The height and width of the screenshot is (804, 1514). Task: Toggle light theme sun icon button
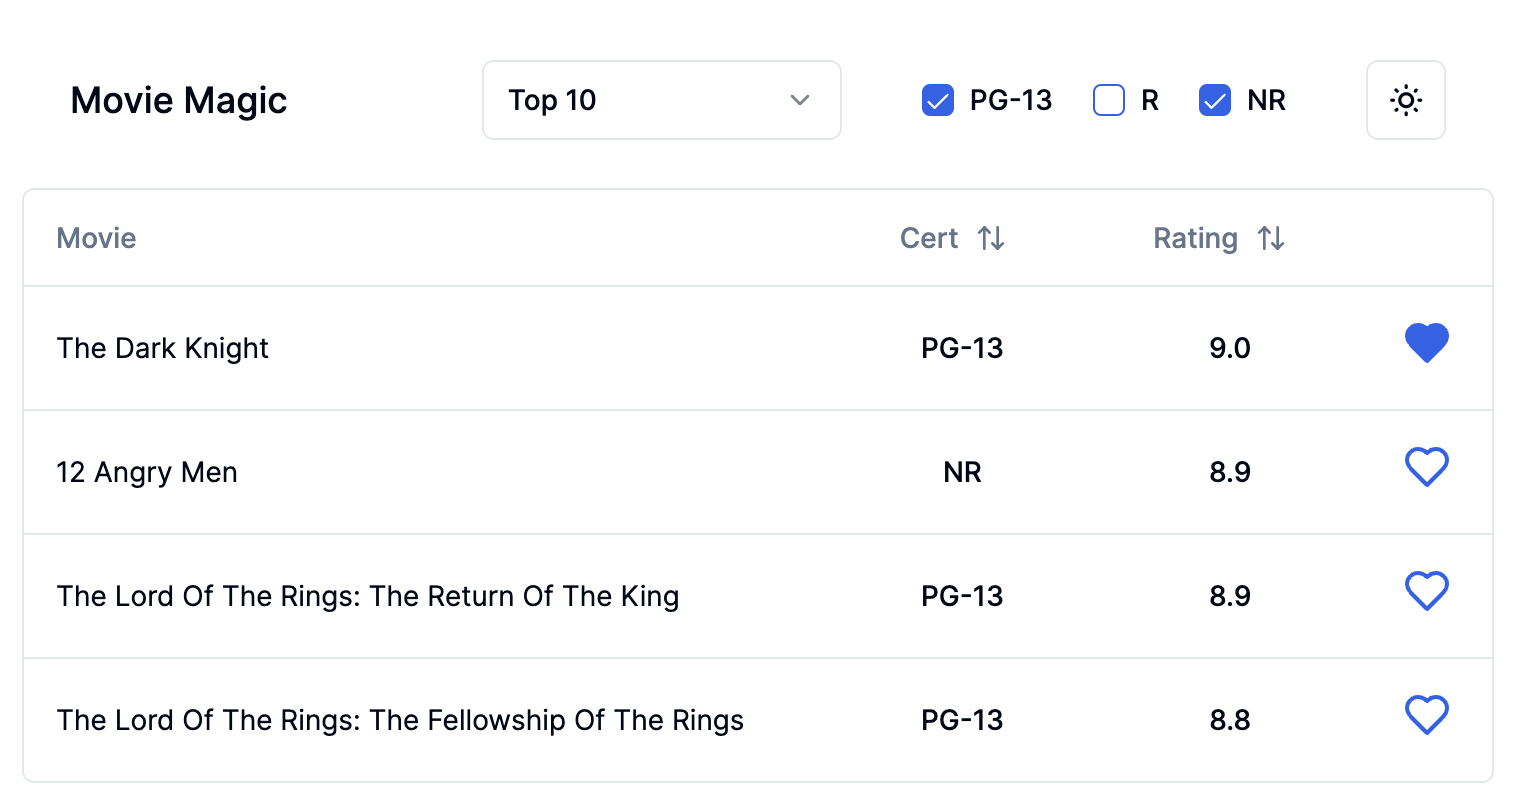click(x=1406, y=100)
